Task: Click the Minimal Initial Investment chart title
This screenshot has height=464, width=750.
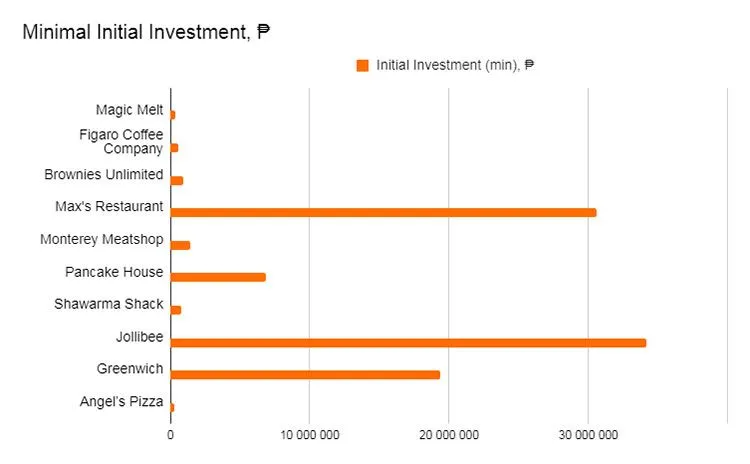Action: pyautogui.click(x=146, y=33)
